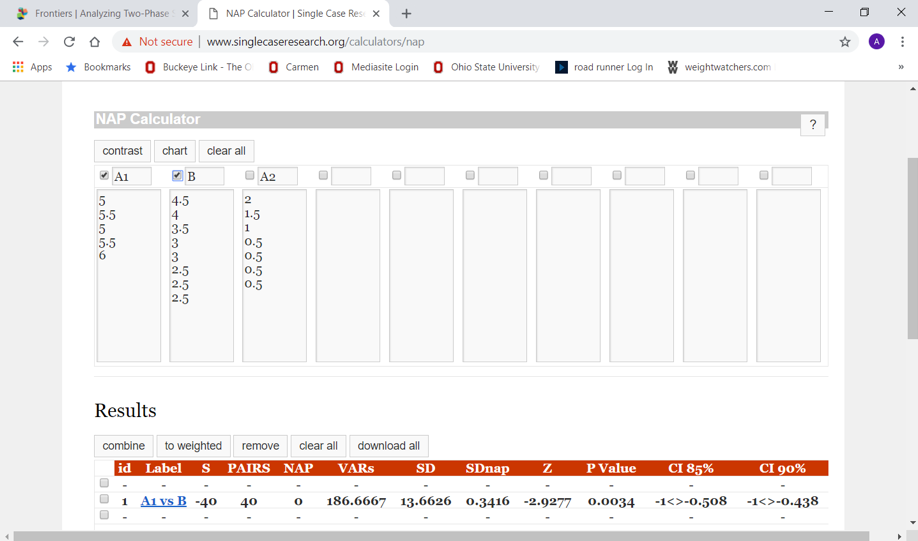
Task: Check the sixth column checkbox
Action: coord(470,175)
